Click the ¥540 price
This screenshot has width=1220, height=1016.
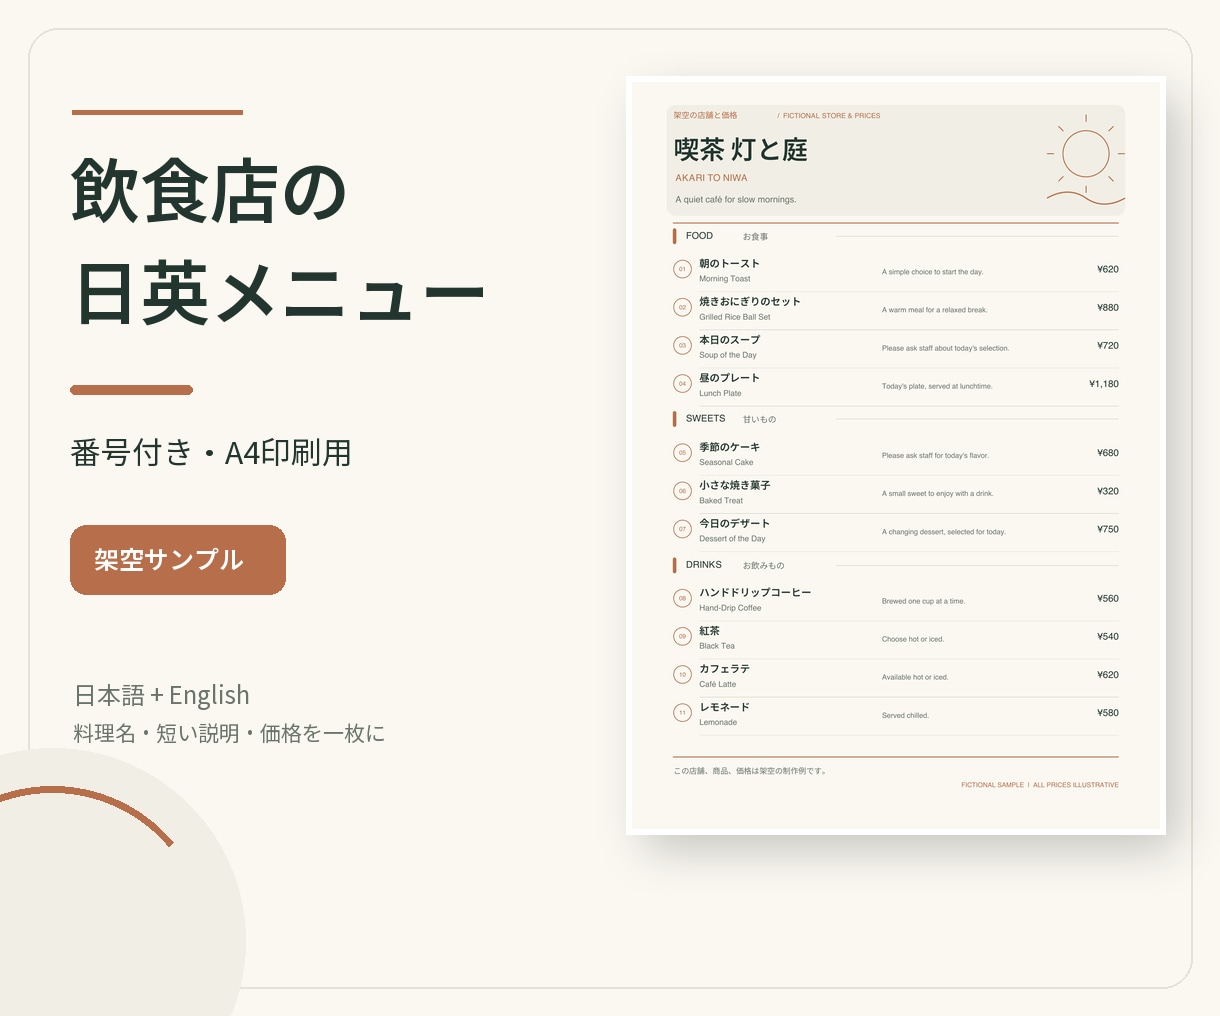point(1108,637)
